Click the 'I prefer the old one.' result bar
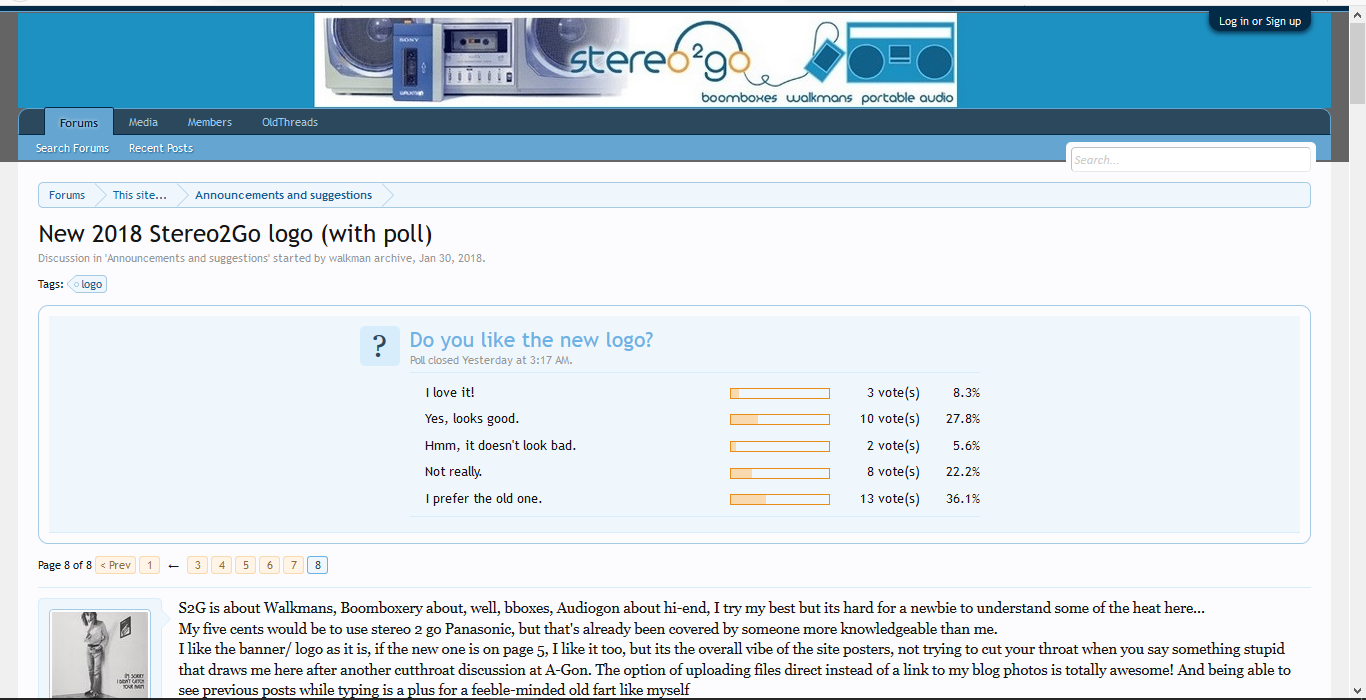The height and width of the screenshot is (700, 1366). click(x=780, y=499)
